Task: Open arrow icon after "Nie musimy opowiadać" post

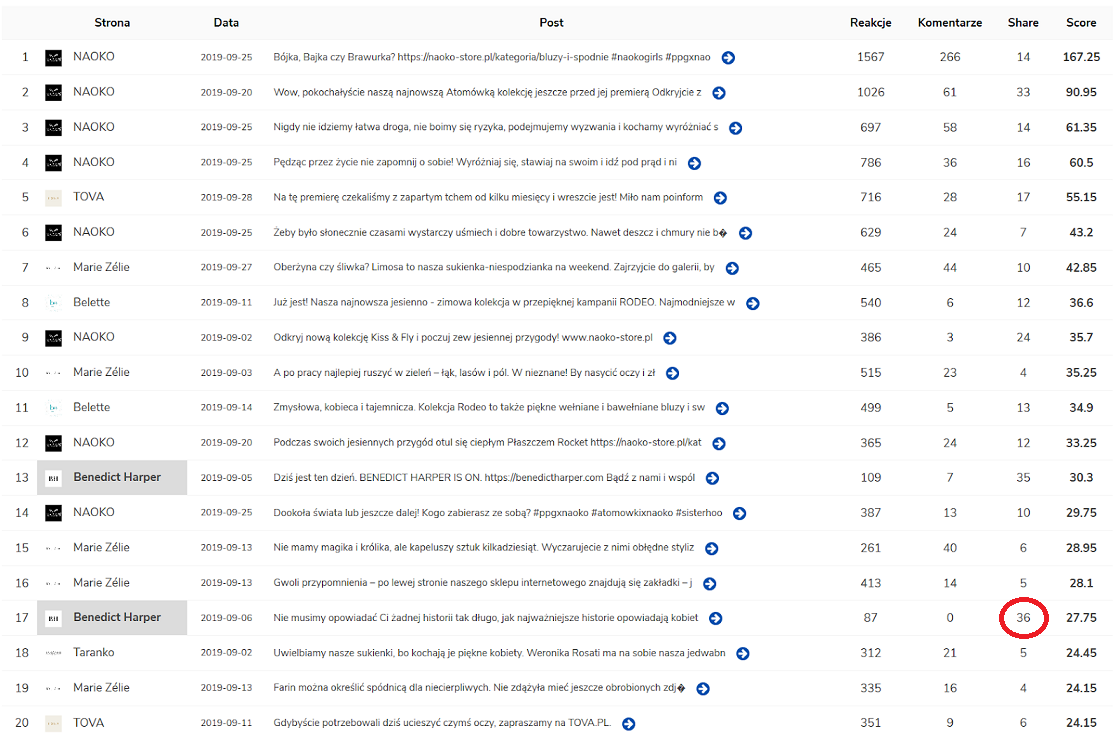Action: click(715, 619)
